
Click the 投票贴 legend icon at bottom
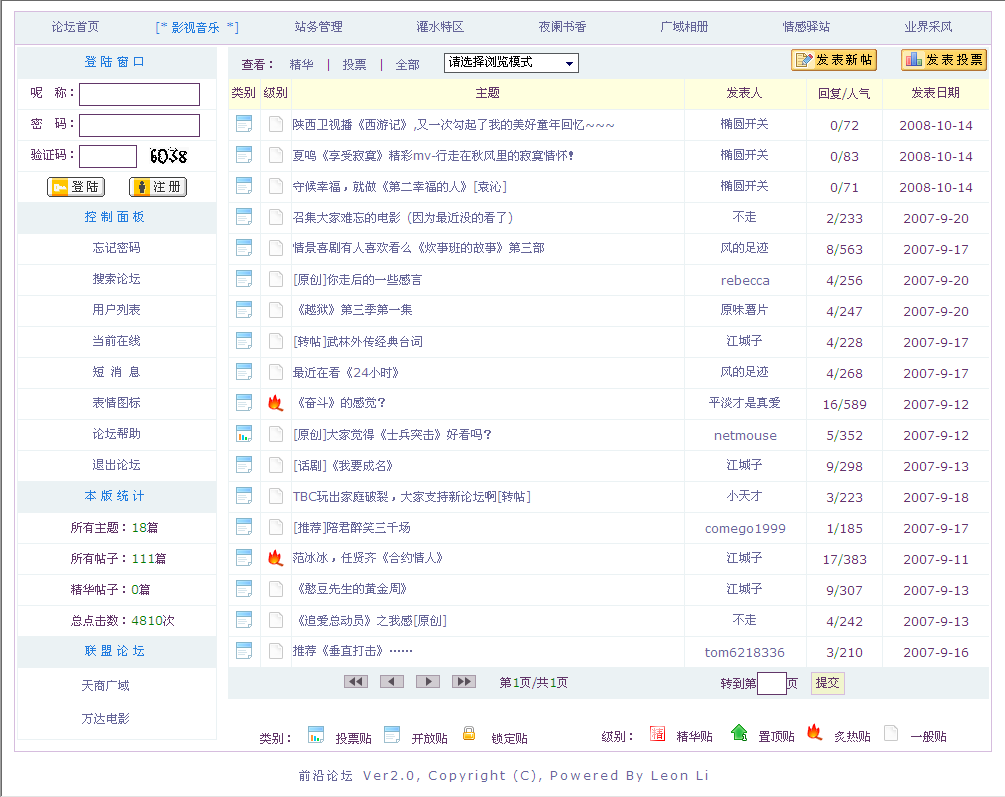click(x=316, y=735)
